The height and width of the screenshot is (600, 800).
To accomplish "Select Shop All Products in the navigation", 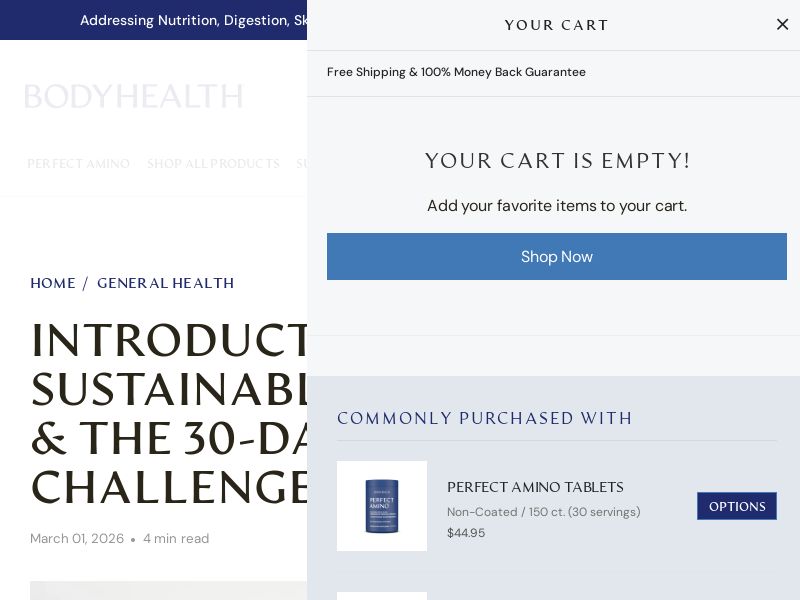I will point(213,164).
